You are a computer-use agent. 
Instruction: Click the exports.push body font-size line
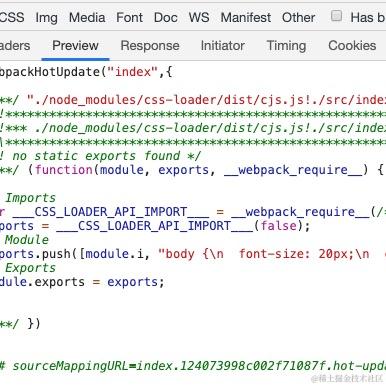(x=193, y=254)
